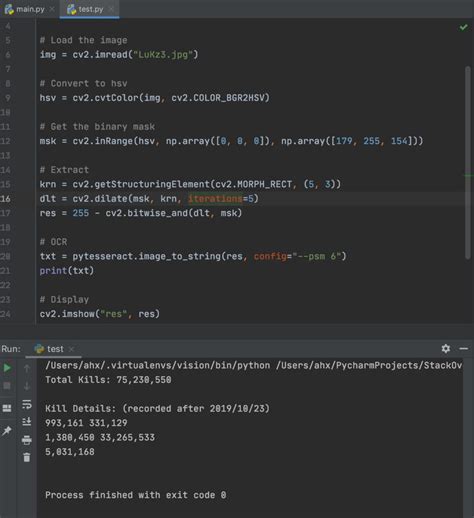Click the "# Get the binary mask" comment
Viewport: 474px width, 518px height.
(x=97, y=127)
